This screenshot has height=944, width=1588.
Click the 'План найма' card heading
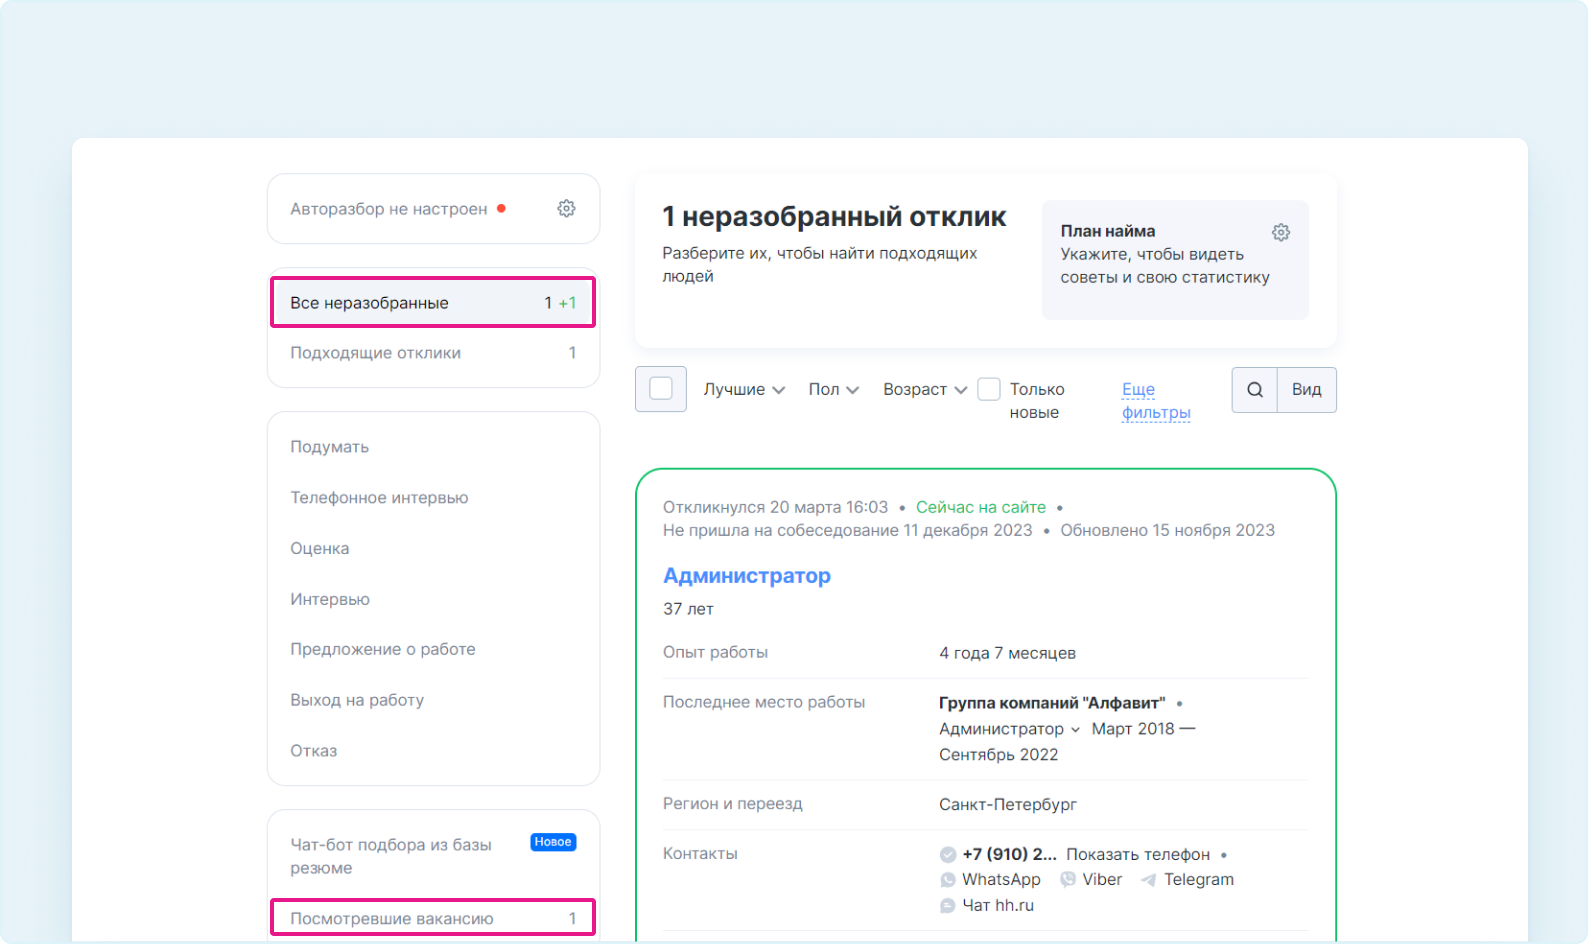[1108, 231]
